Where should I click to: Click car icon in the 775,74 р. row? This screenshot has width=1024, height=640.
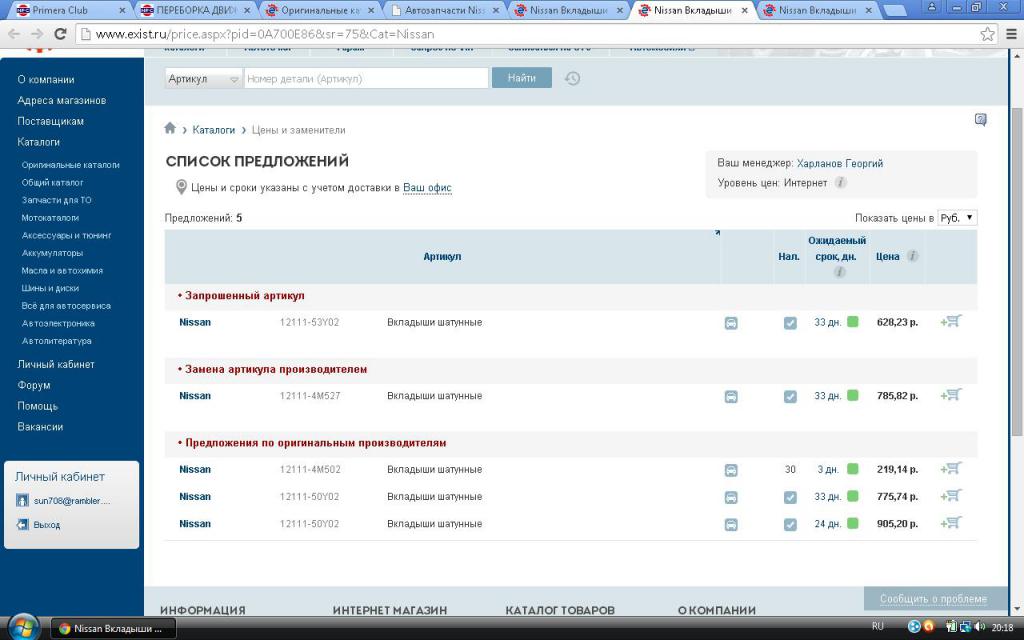pyautogui.click(x=731, y=498)
